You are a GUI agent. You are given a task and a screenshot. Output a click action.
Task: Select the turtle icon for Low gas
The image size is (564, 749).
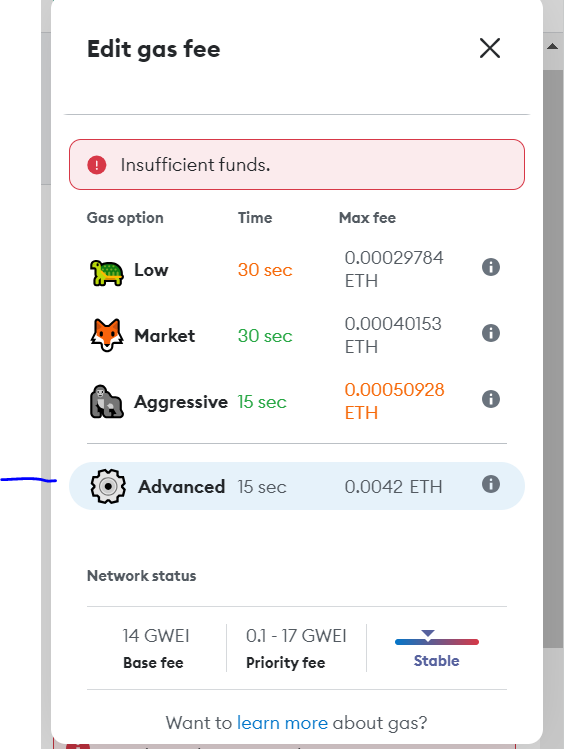pos(106,272)
